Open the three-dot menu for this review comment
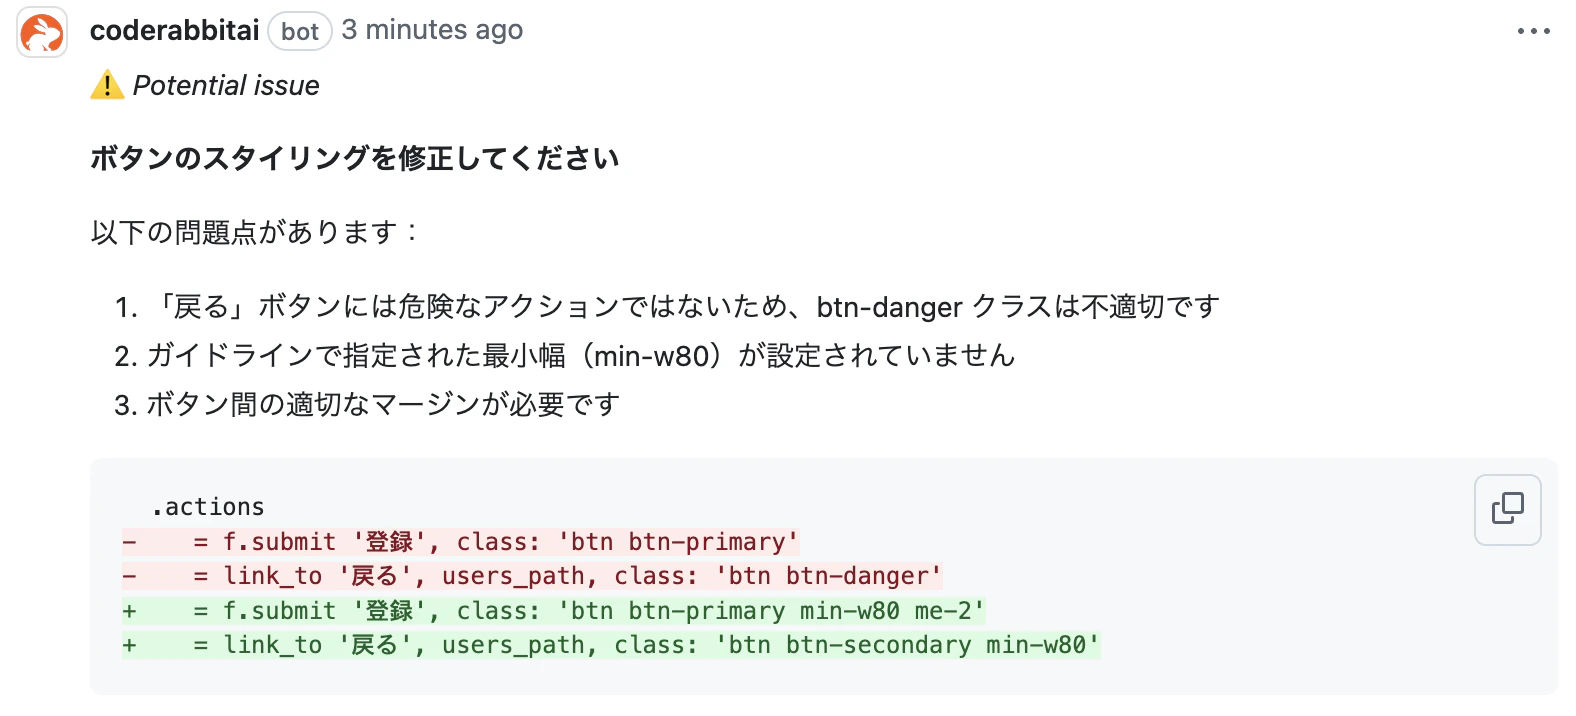Screen dimensions: 1576x716 [1533, 31]
